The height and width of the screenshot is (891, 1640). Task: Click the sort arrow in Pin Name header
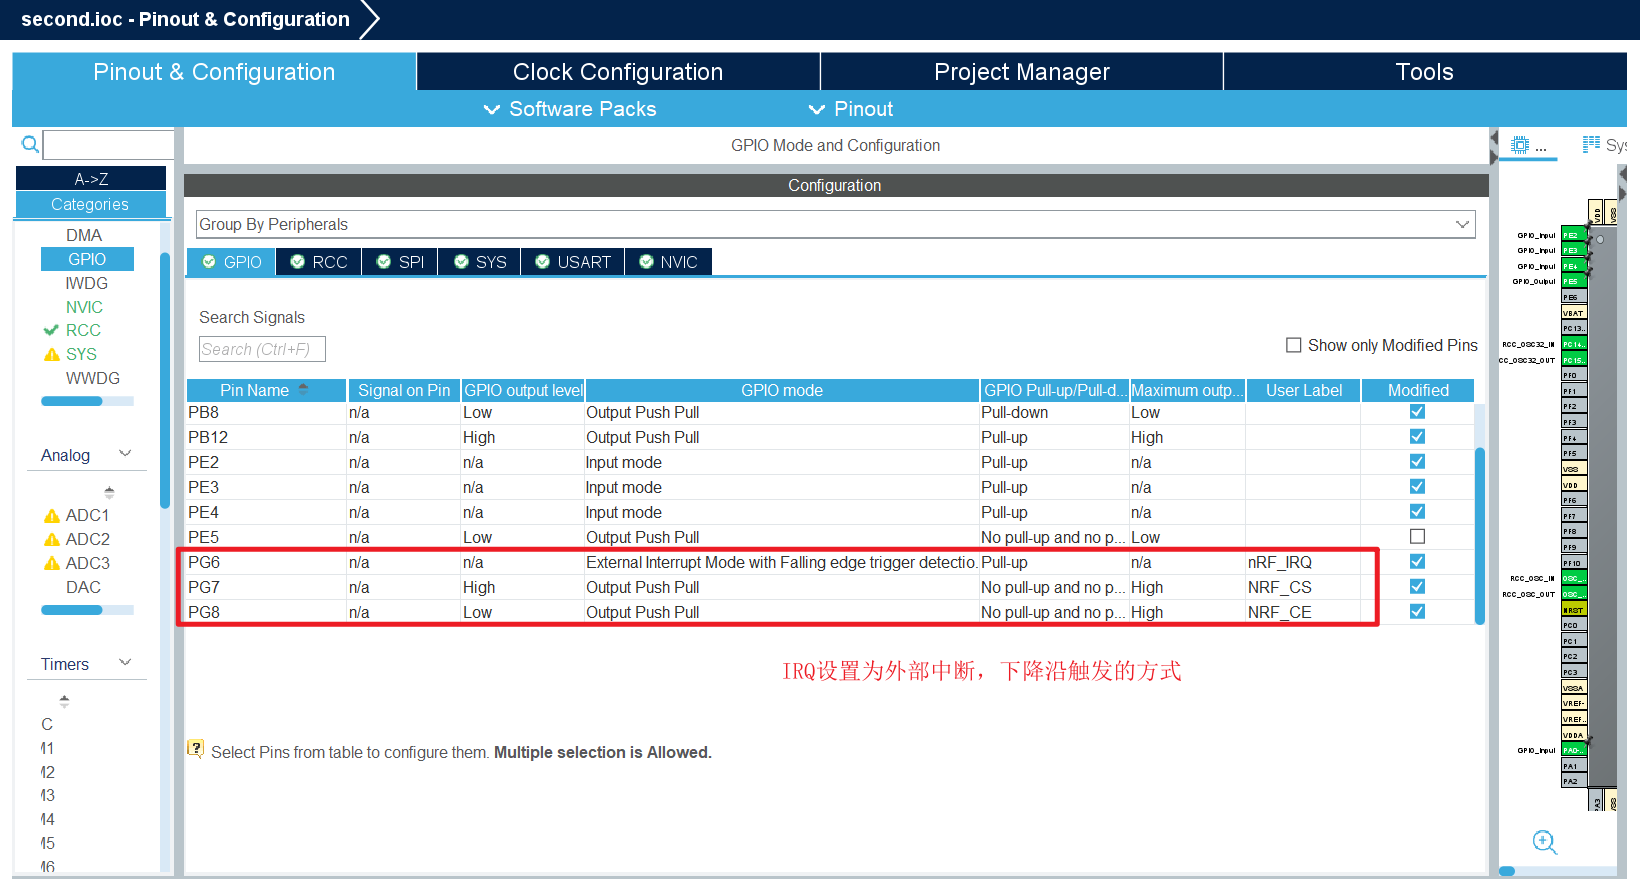(303, 389)
